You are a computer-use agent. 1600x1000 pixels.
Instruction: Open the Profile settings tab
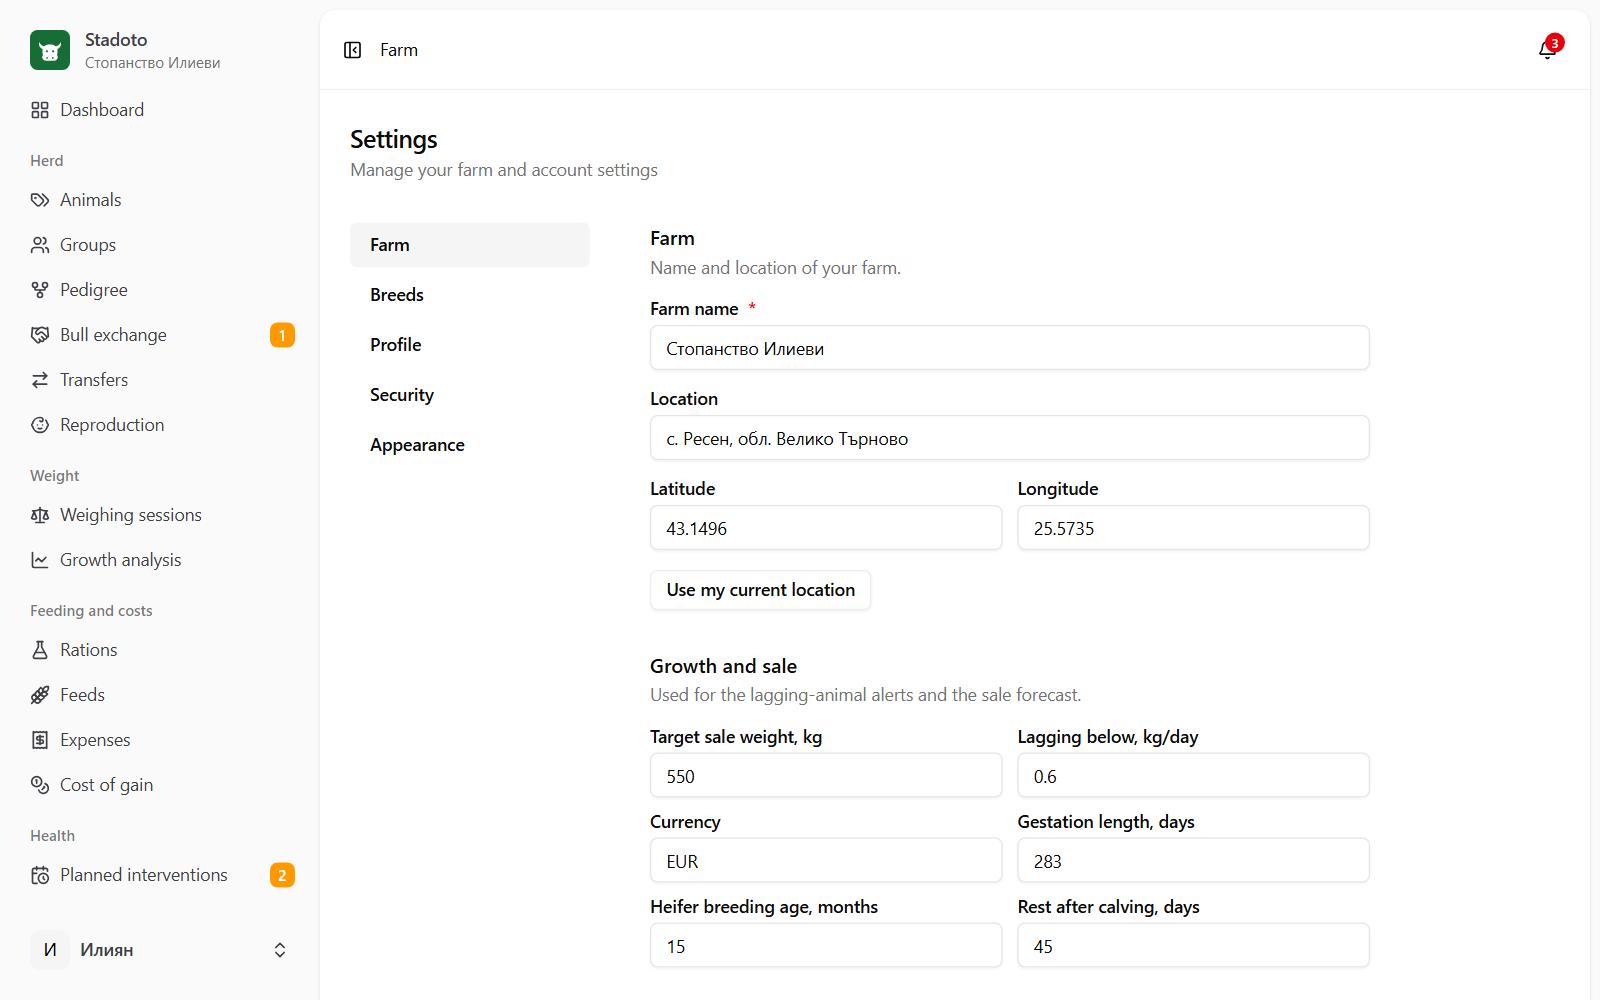470,345
